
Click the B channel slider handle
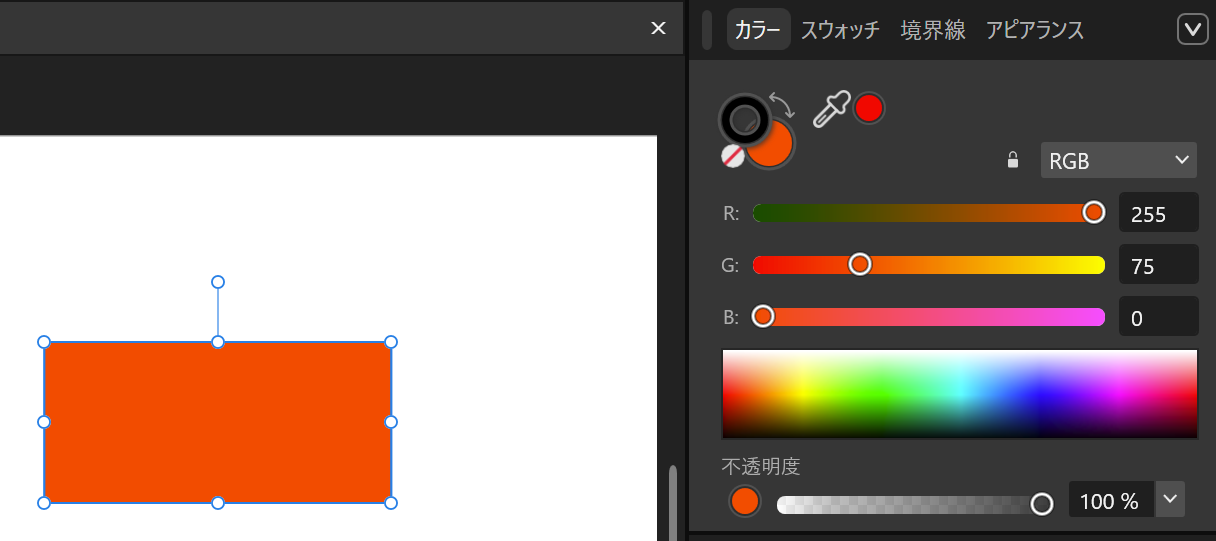pos(763,316)
